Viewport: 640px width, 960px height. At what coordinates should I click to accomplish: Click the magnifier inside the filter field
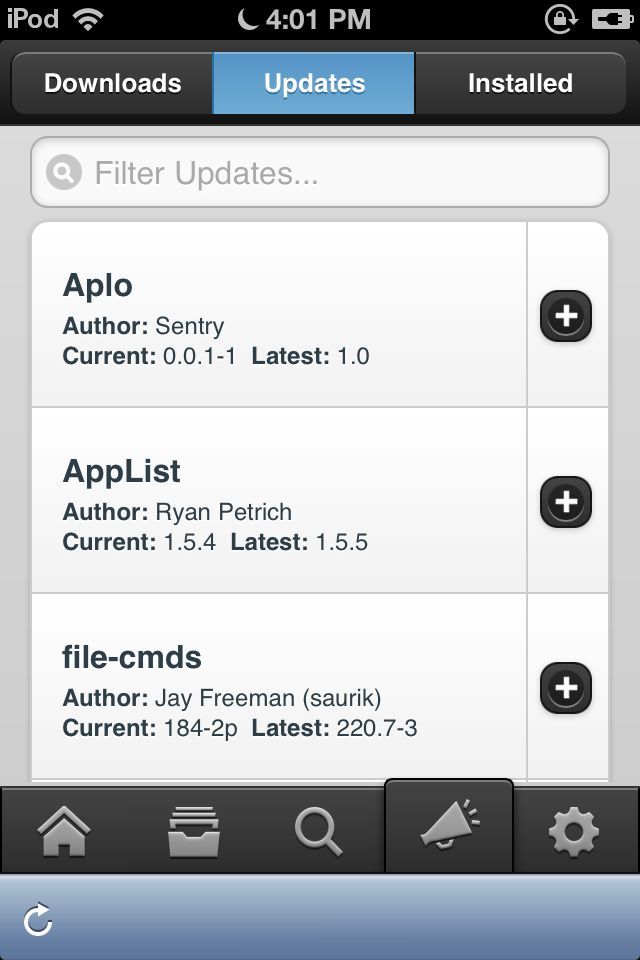click(x=62, y=172)
